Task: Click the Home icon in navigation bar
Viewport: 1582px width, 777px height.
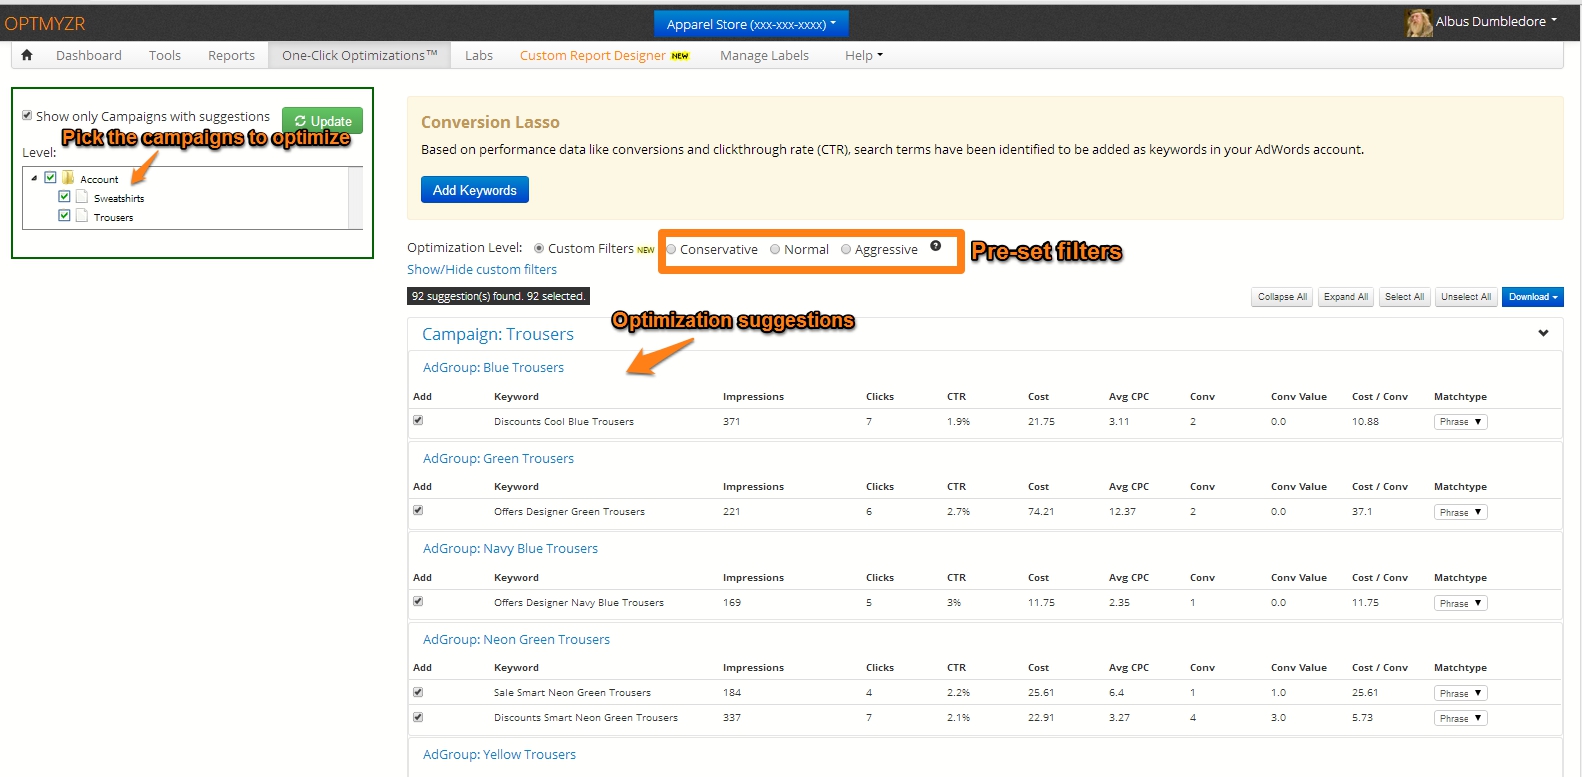Action: click(x=27, y=55)
